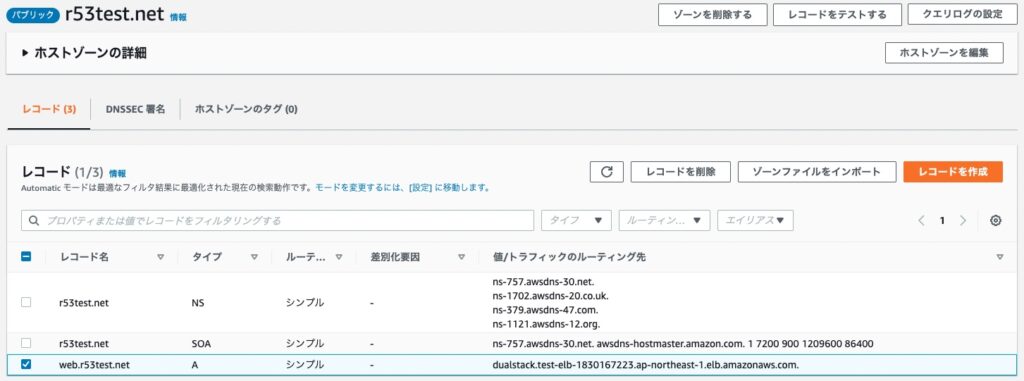Check the r53test.net SOA record checkbox
1024x381 pixels.
(x=26, y=343)
